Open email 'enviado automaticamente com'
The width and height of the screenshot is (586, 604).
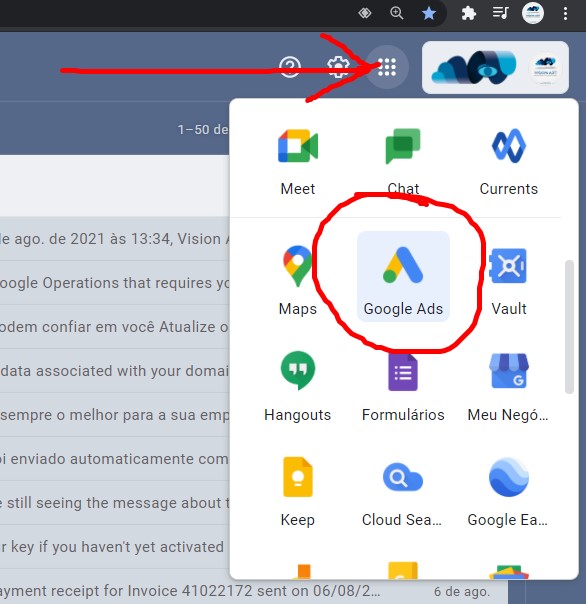tap(115, 458)
